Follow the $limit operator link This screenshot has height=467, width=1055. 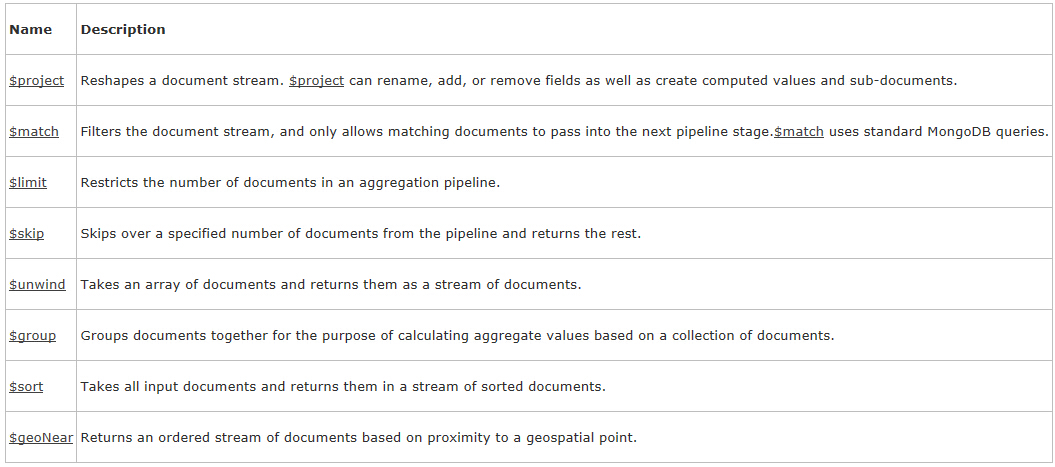tap(28, 182)
